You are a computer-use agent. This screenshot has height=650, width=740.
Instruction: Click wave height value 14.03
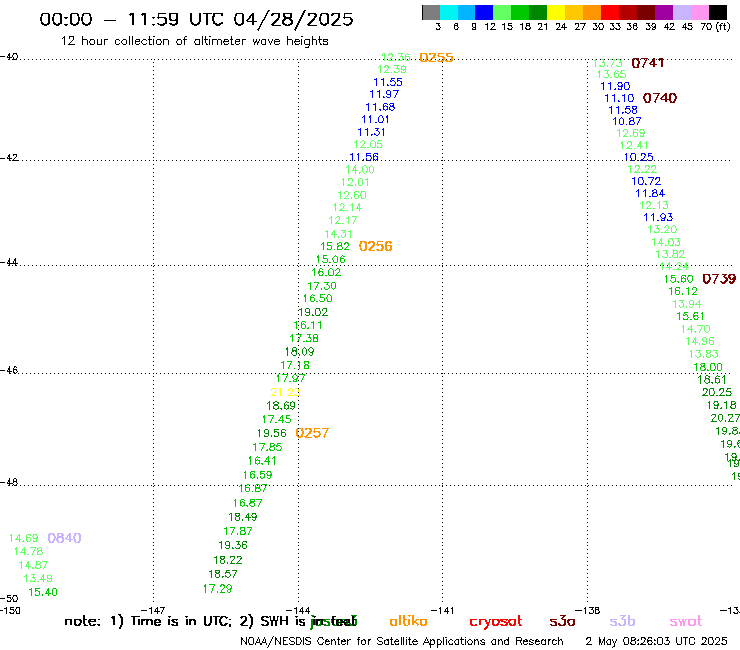tap(666, 242)
